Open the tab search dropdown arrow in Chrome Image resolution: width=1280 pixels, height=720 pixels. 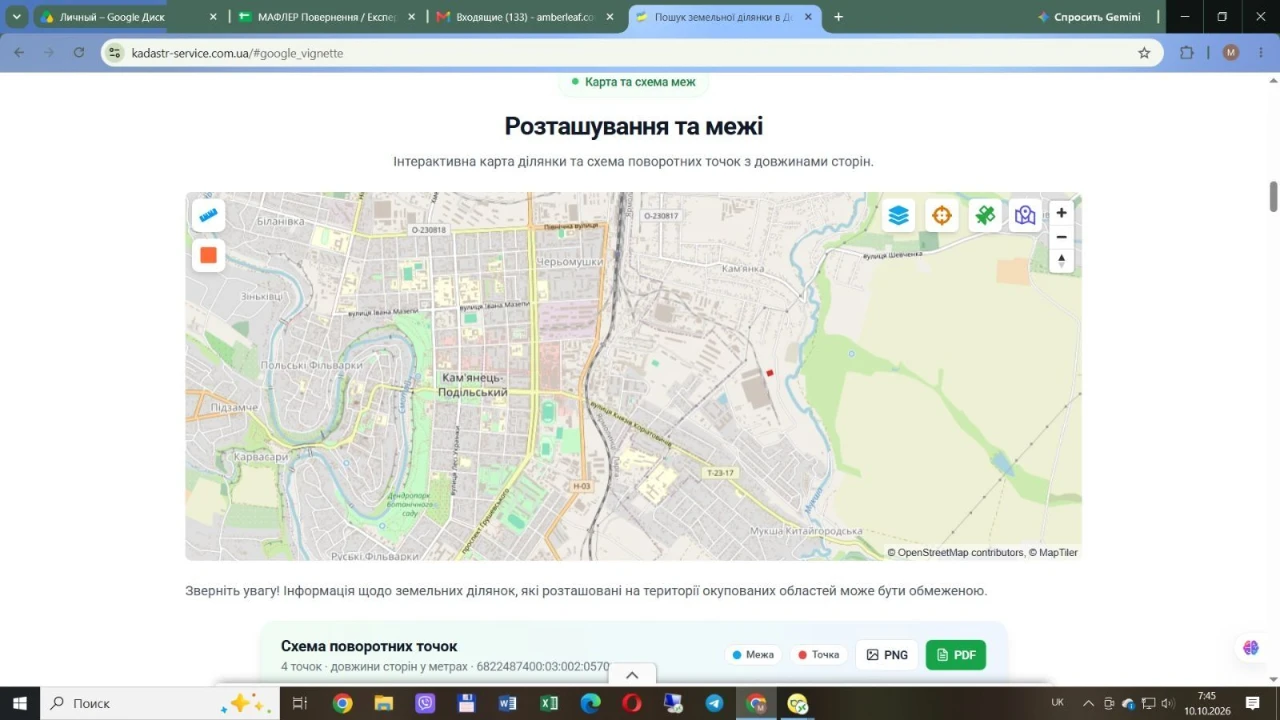17,17
